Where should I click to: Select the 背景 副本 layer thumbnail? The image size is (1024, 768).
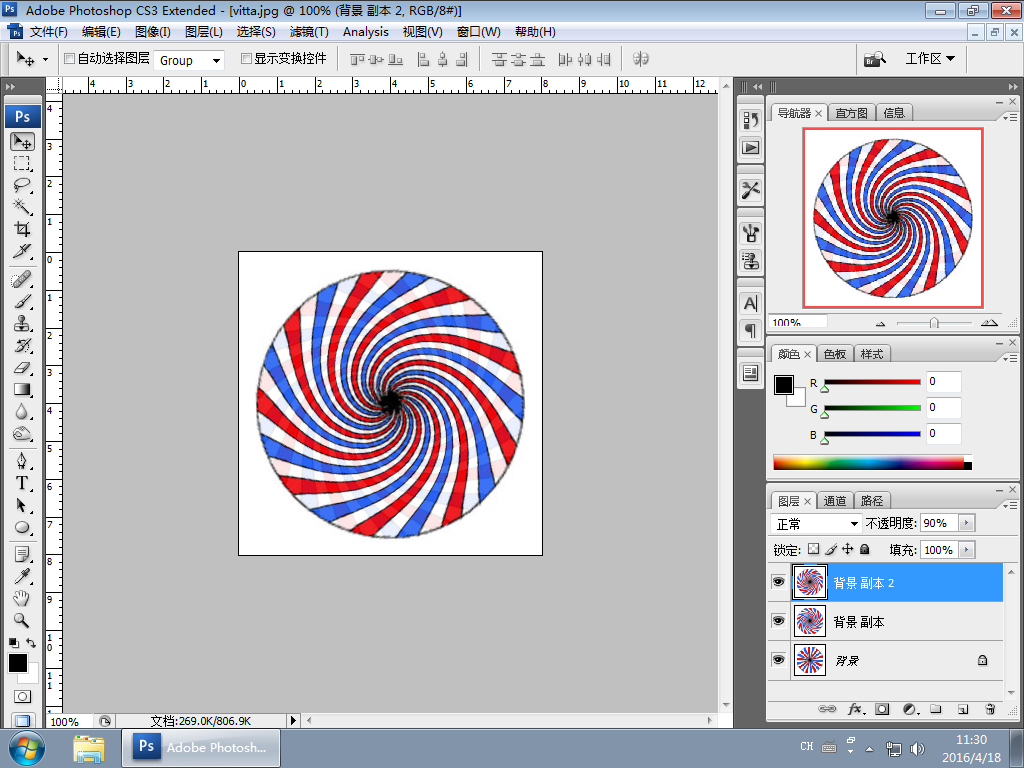pyautogui.click(x=809, y=621)
